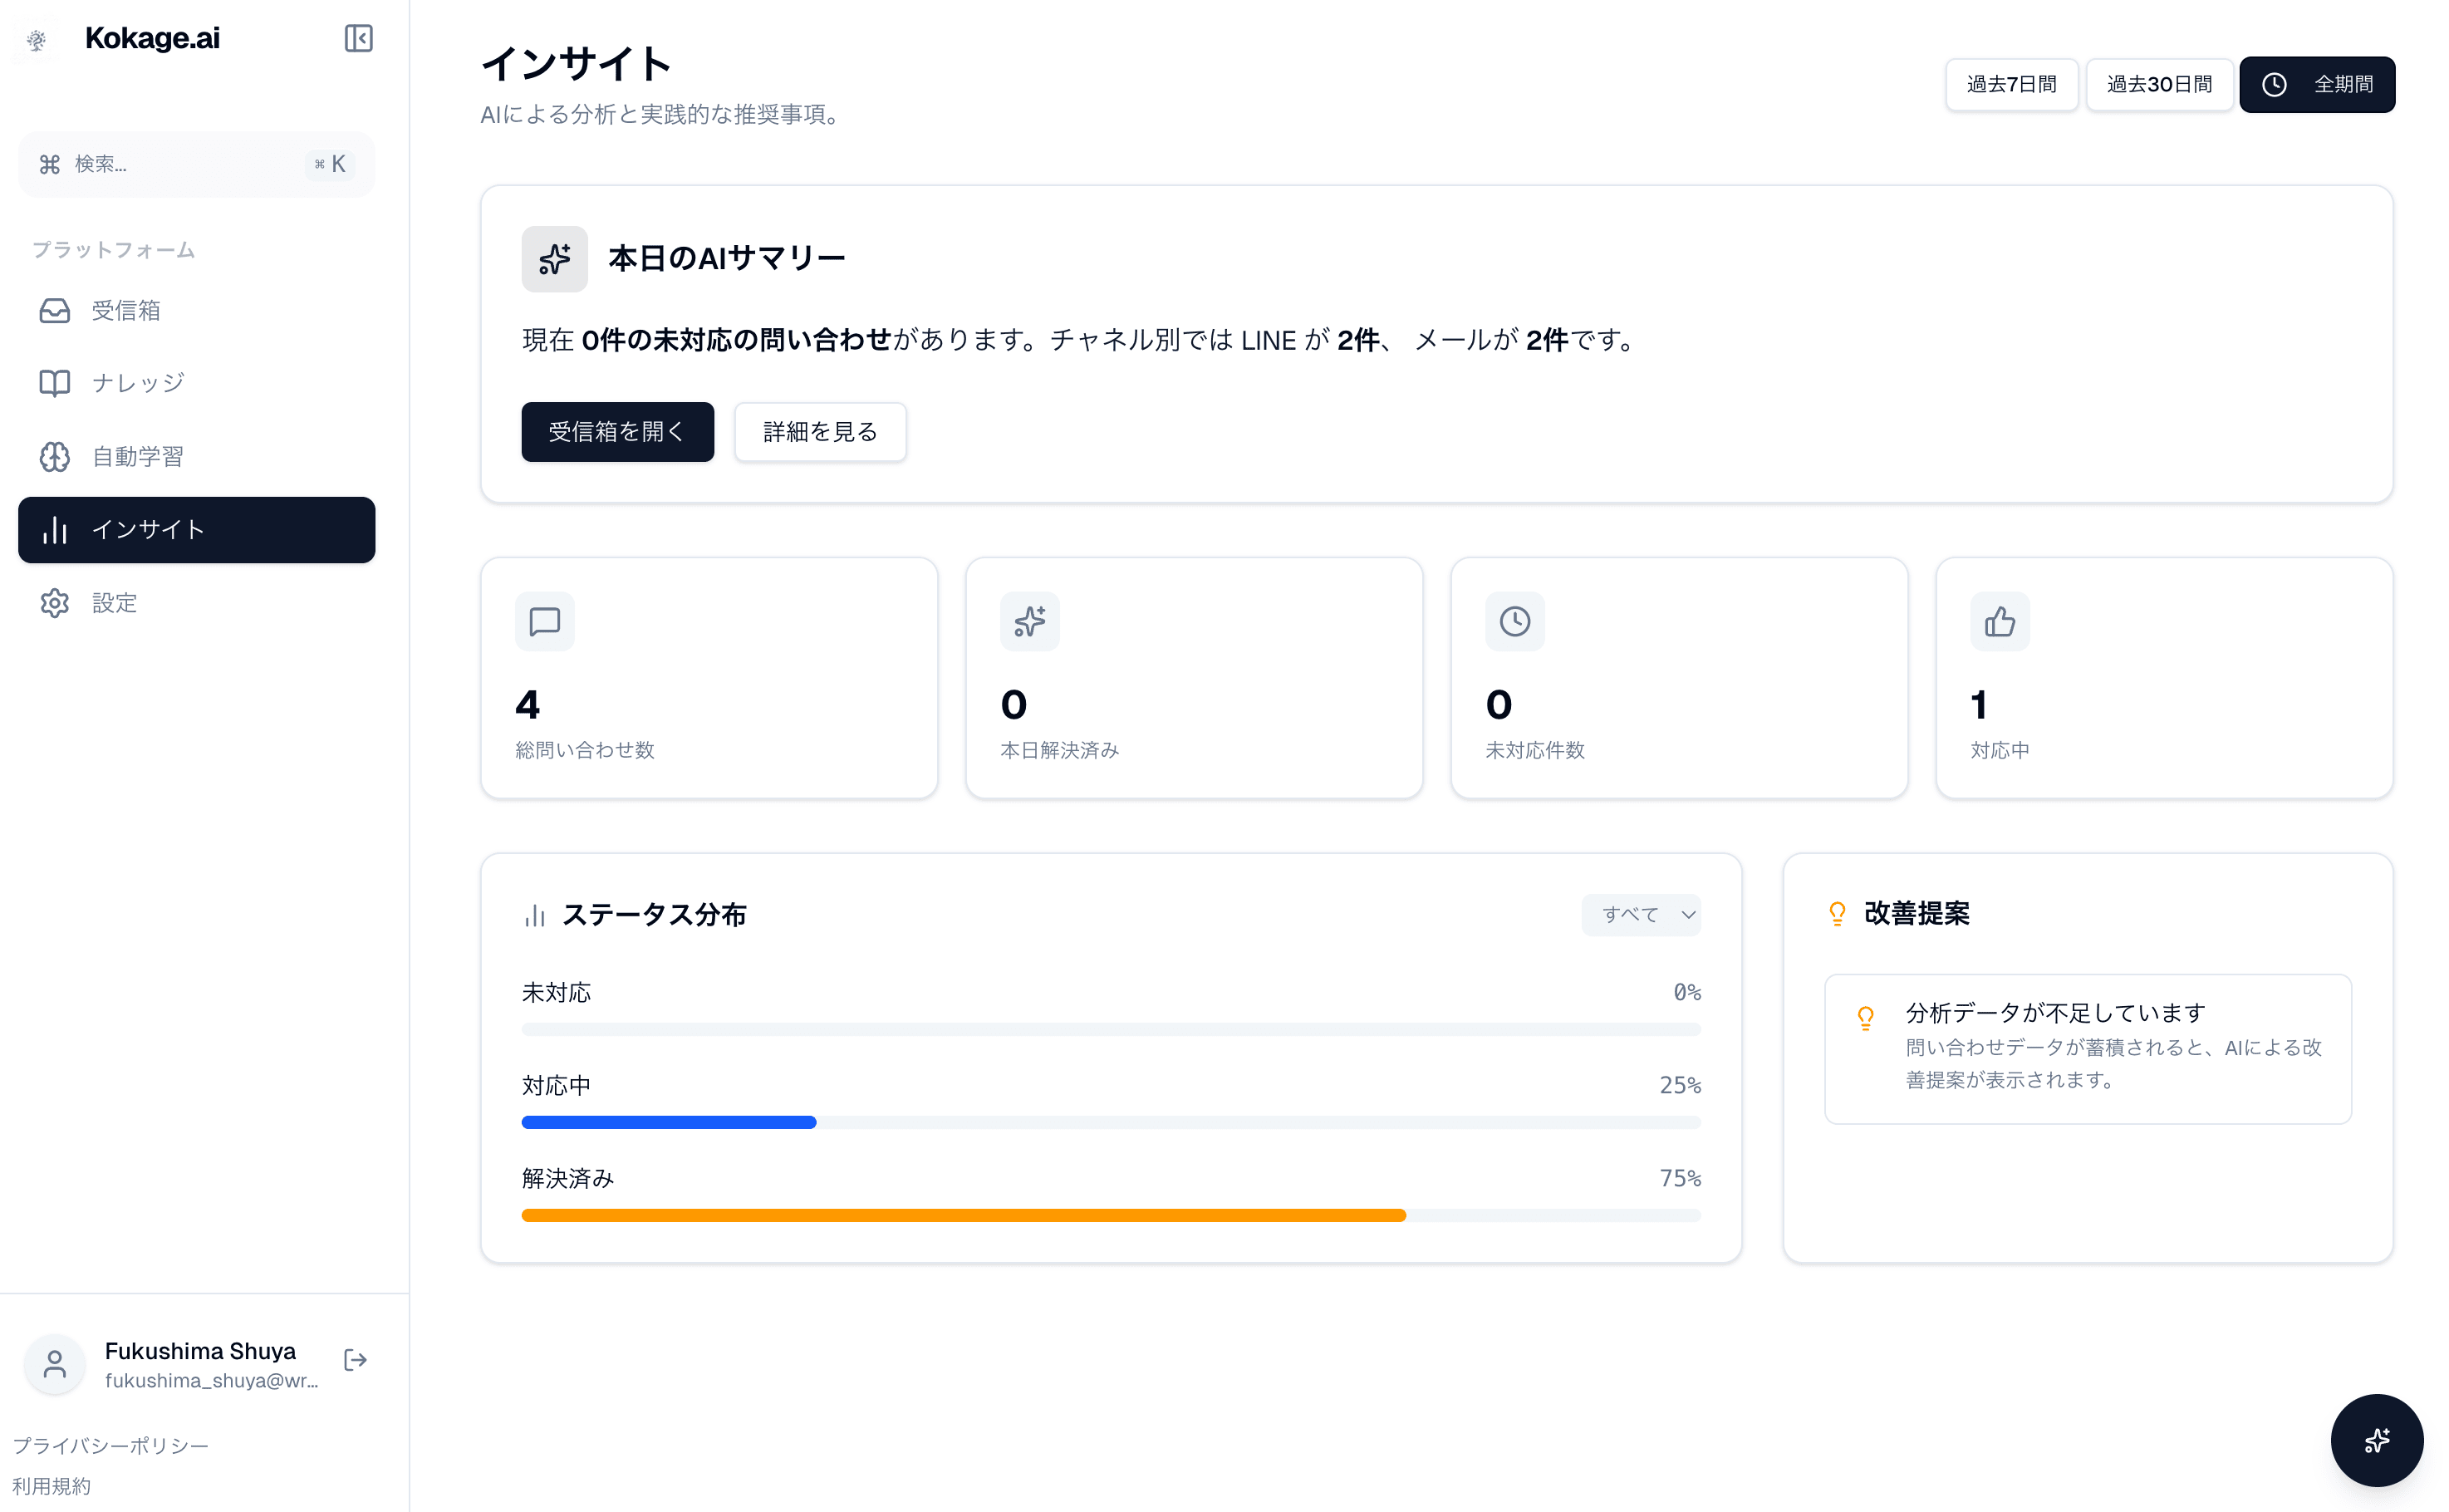Screen dimensions: 2449x1512
Task: Click the lightbulb icon in 分析データが不足 notice
Action: click(1865, 1018)
